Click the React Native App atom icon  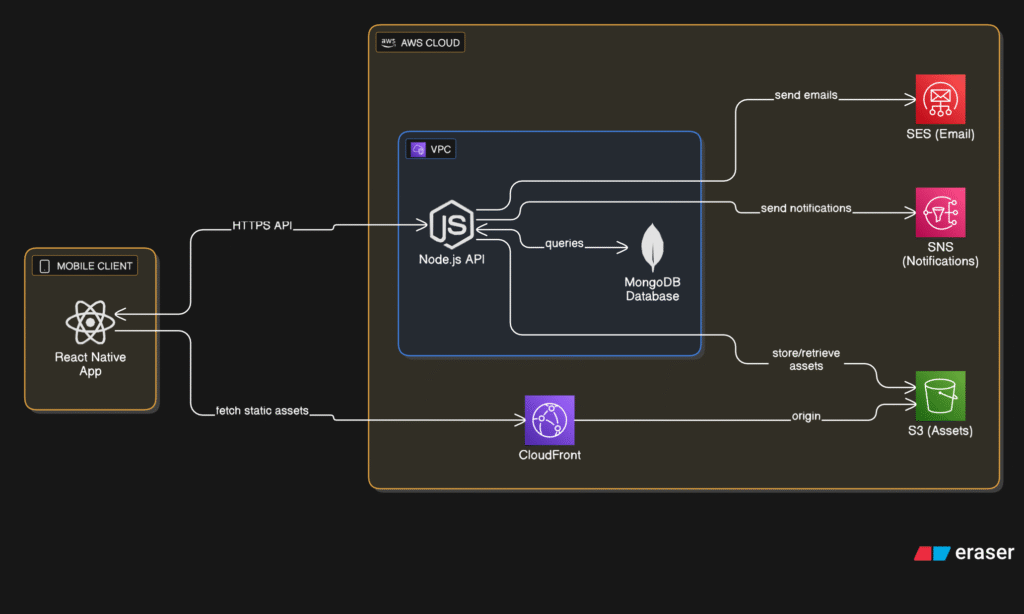pos(90,322)
